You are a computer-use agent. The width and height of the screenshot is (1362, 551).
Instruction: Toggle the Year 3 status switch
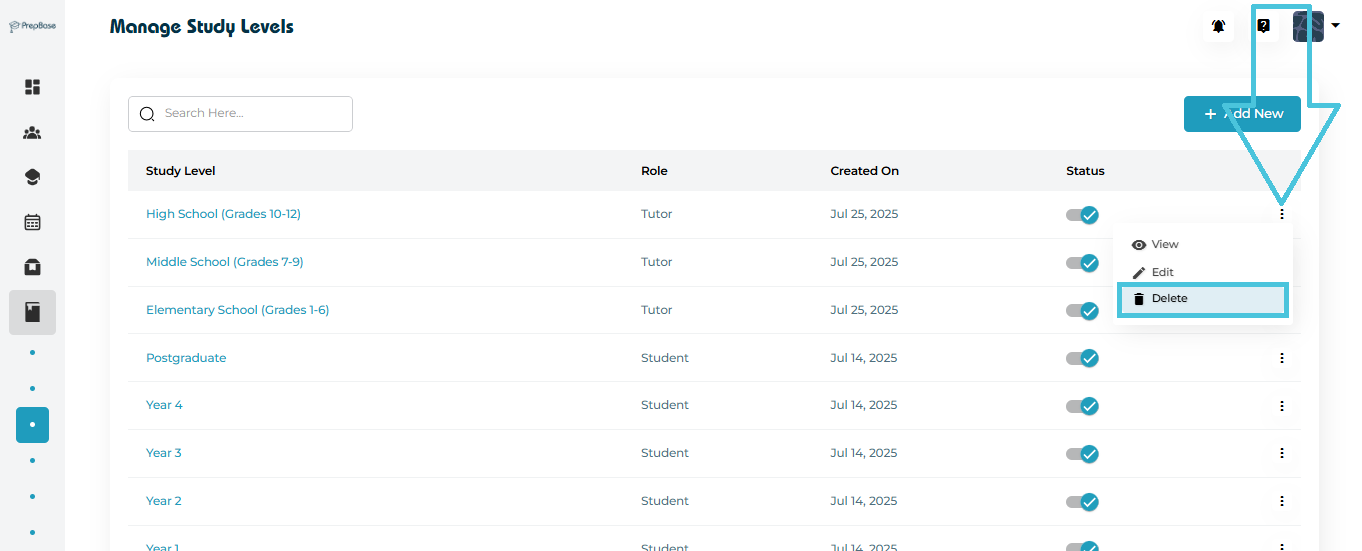pyautogui.click(x=1082, y=454)
